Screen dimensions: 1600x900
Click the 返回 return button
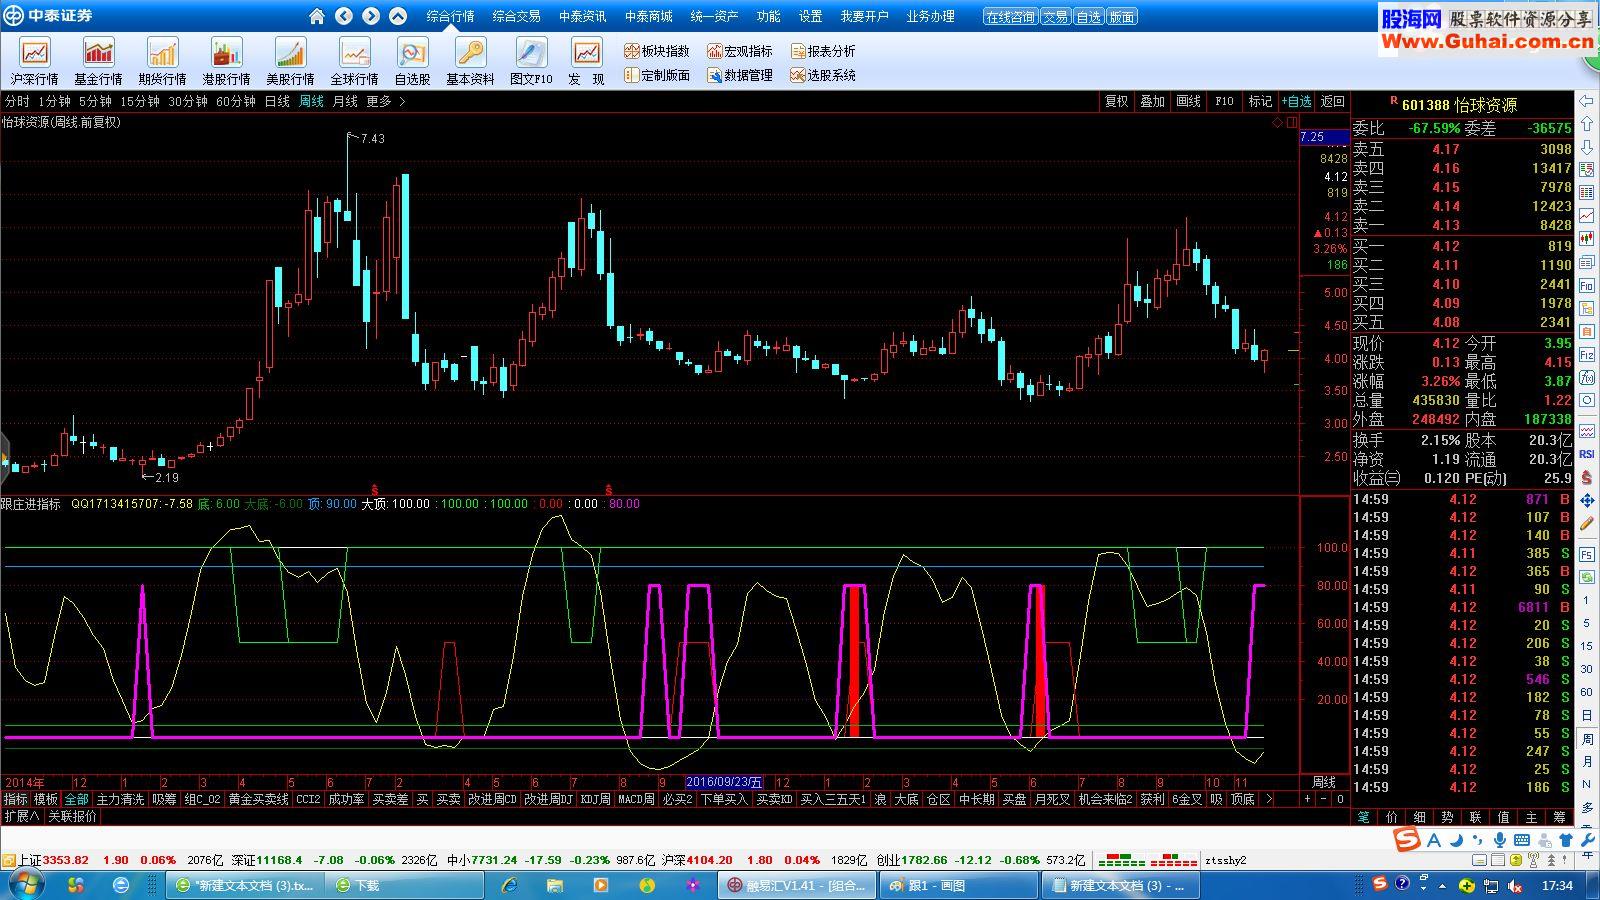(1333, 101)
